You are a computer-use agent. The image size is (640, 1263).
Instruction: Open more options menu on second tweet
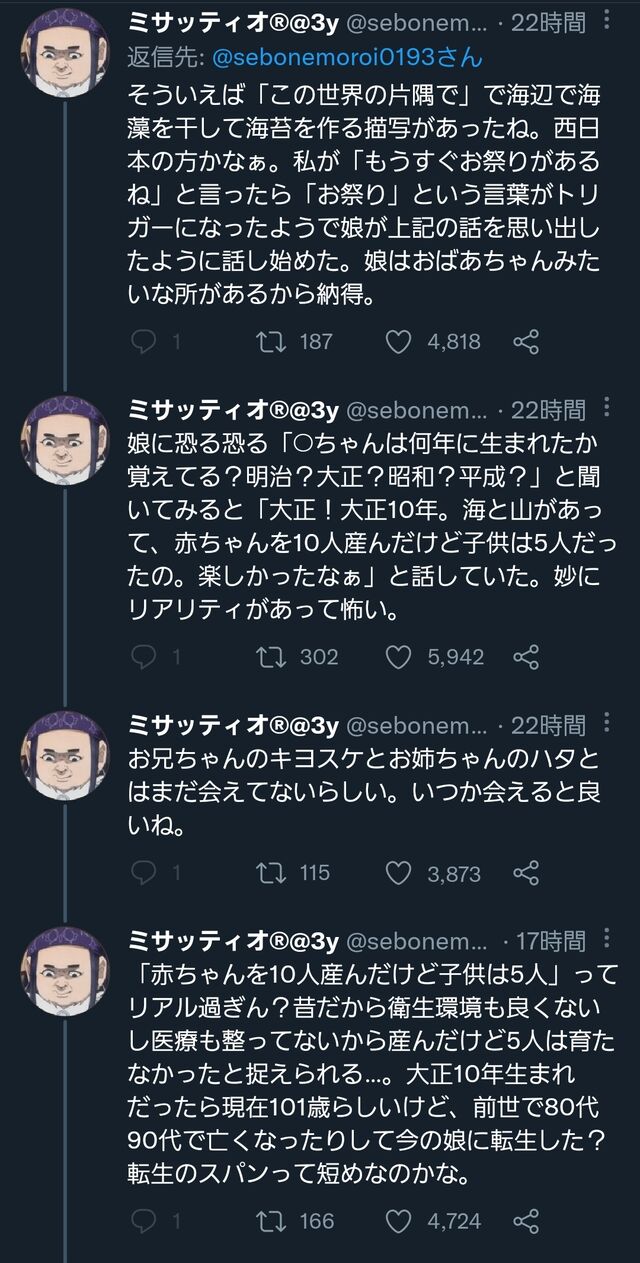(x=606, y=408)
